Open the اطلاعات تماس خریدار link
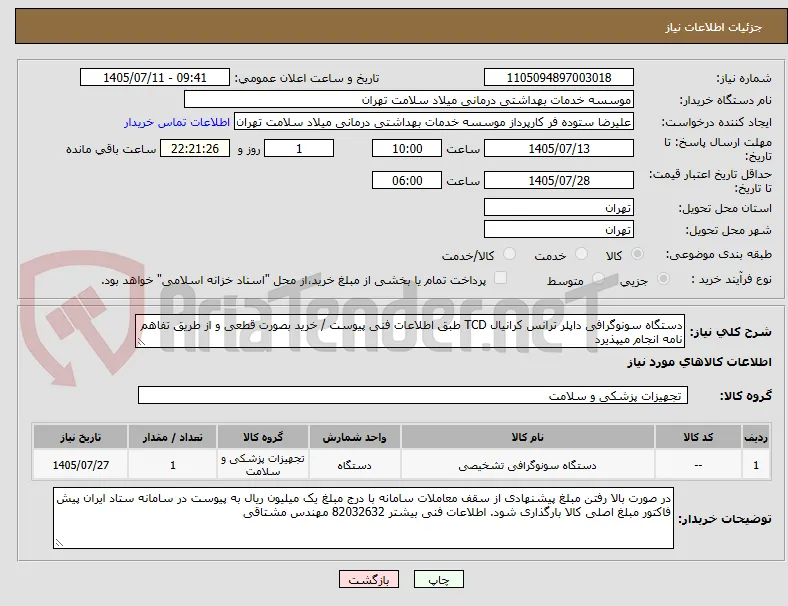This screenshot has height=606, width=788. (177, 122)
